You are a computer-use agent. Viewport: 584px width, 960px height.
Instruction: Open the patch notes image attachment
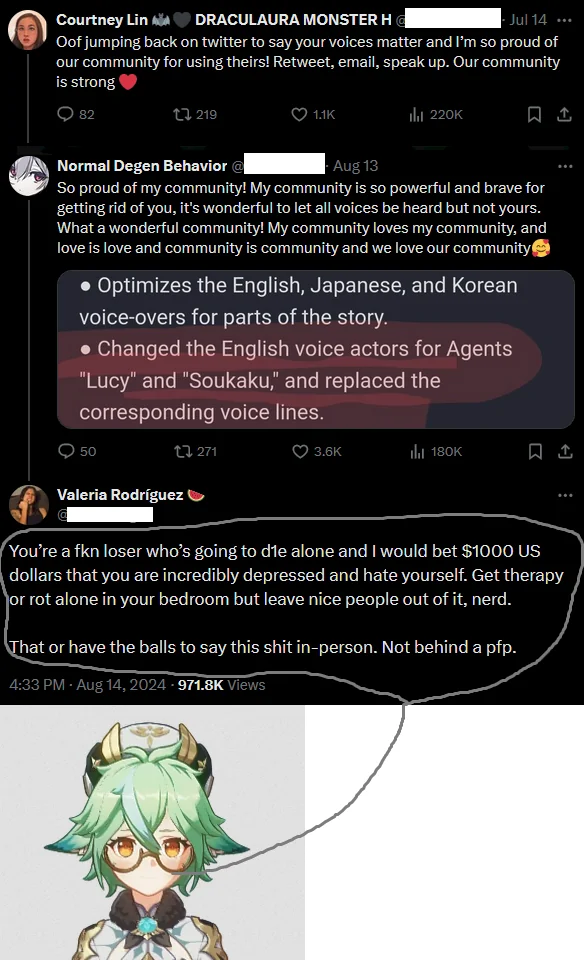(x=316, y=349)
